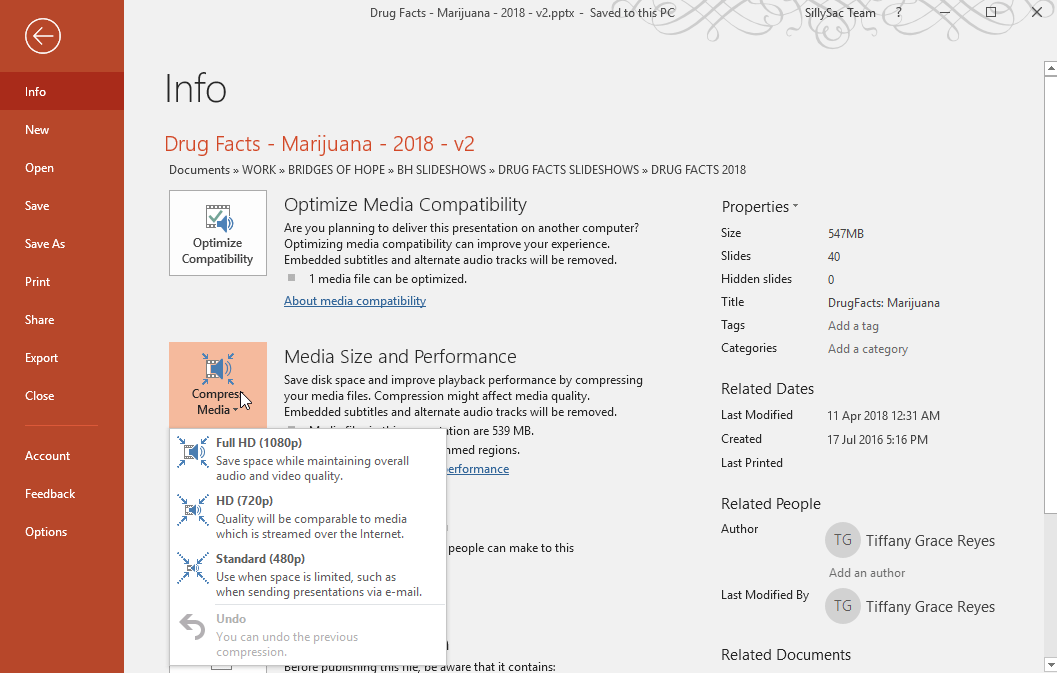Go to Save As in sidebar
The height and width of the screenshot is (673, 1057).
pos(62,243)
